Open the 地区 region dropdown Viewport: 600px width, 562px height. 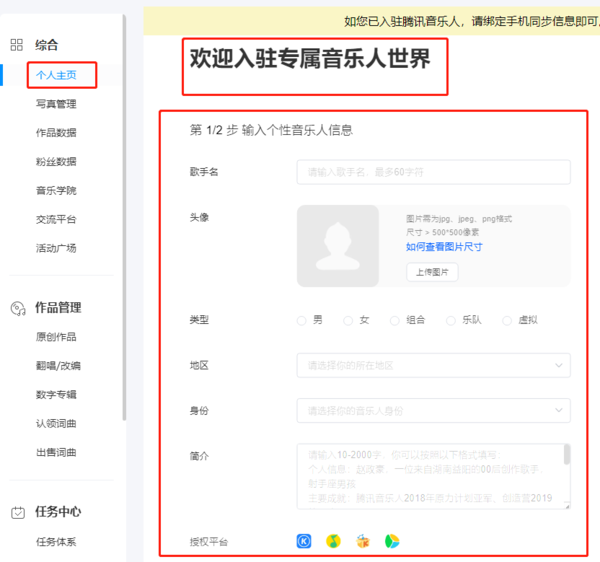pyautogui.click(x=433, y=366)
